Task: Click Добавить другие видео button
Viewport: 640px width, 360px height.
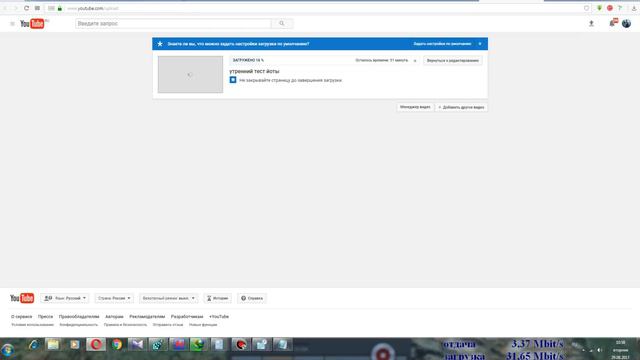Action: point(461,107)
